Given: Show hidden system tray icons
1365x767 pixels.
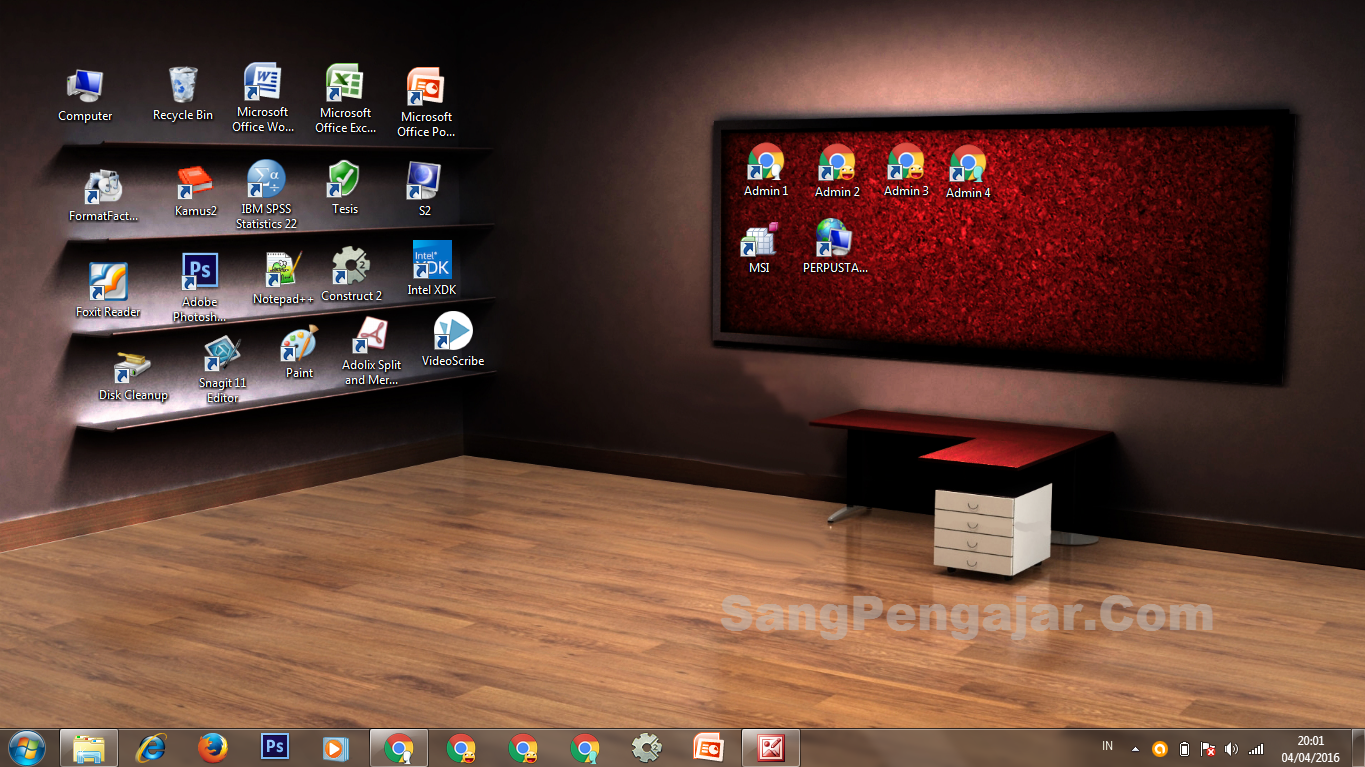Looking at the screenshot, I should coord(1135,748).
